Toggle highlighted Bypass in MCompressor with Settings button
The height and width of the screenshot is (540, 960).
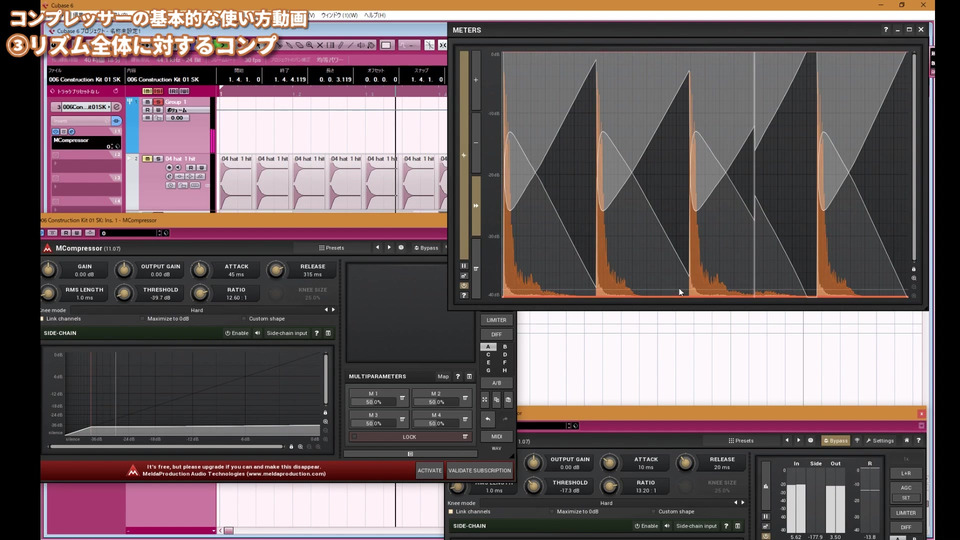(836, 440)
